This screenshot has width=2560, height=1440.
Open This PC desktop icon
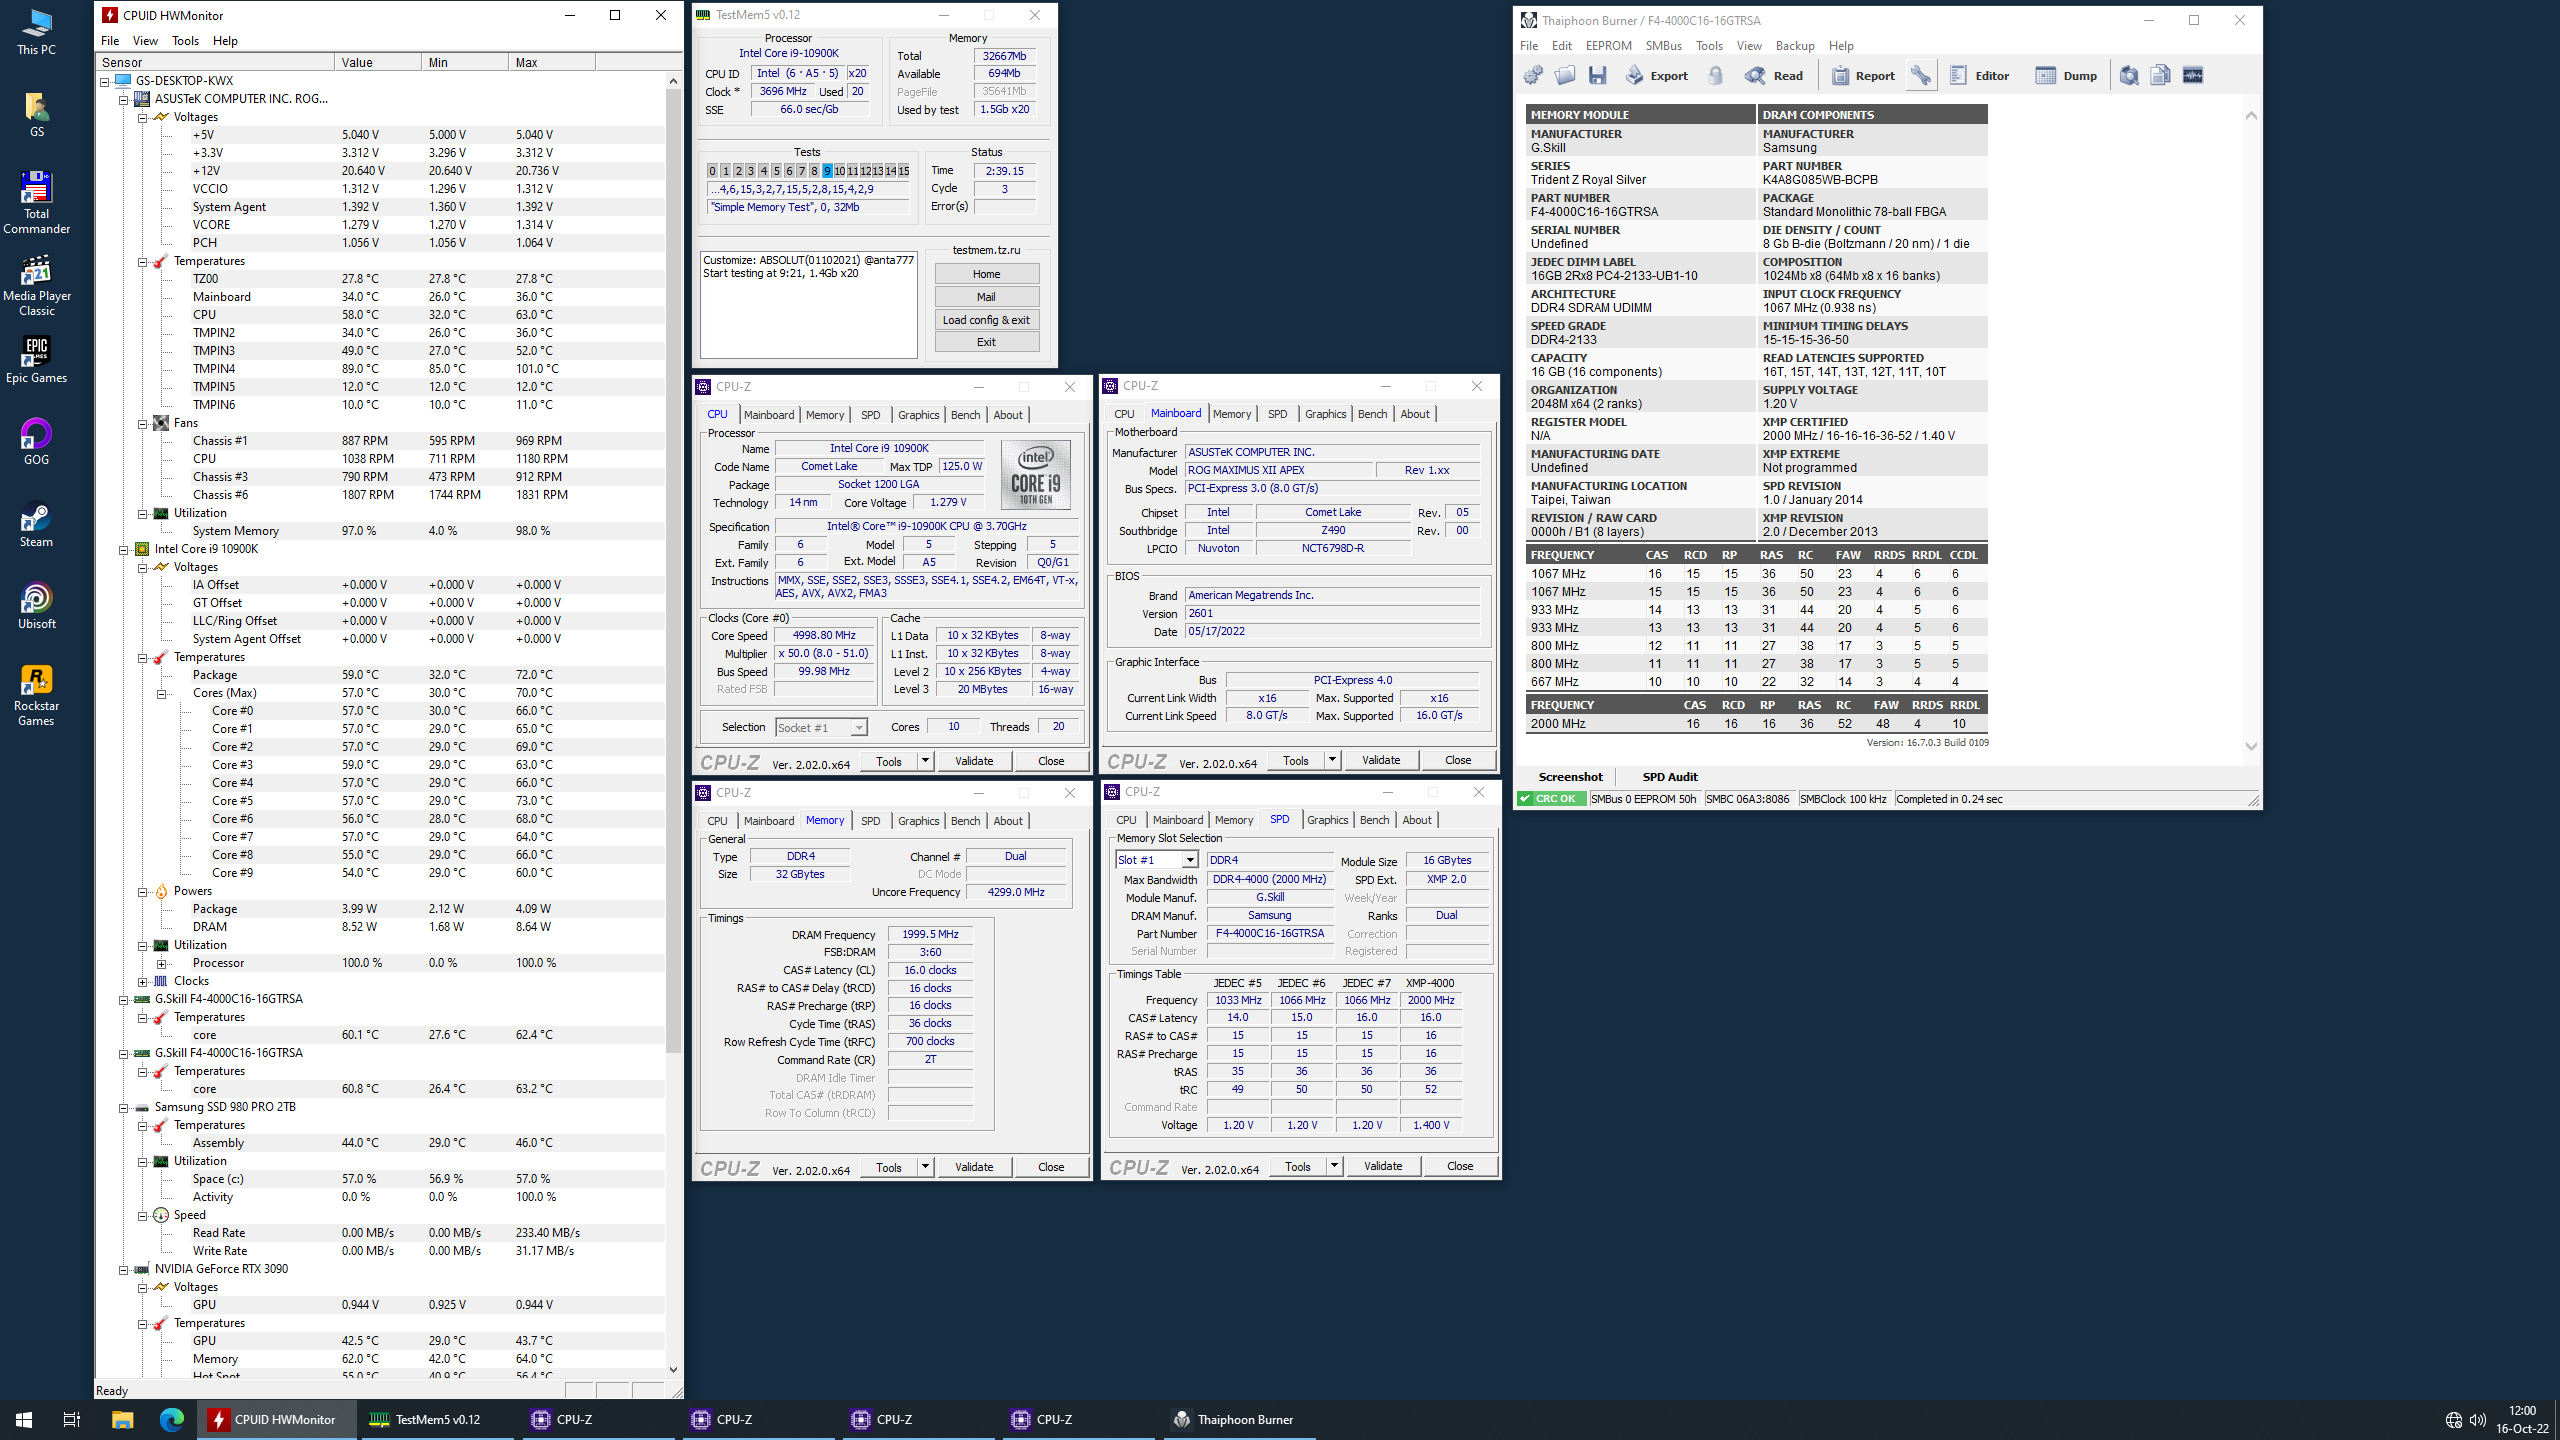(36, 32)
